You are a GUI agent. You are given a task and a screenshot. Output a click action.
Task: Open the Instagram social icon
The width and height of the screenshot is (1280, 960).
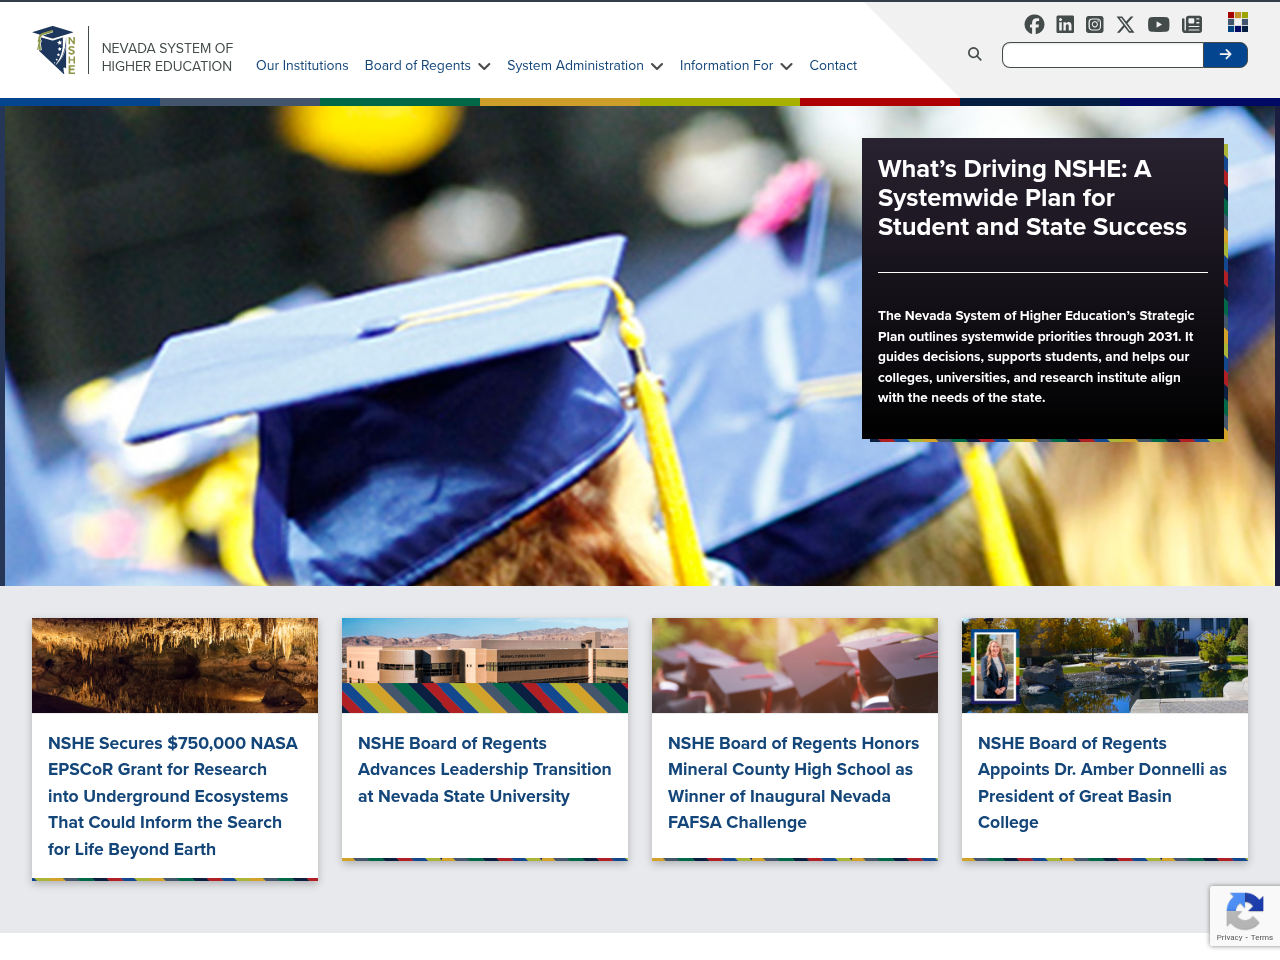tap(1095, 24)
